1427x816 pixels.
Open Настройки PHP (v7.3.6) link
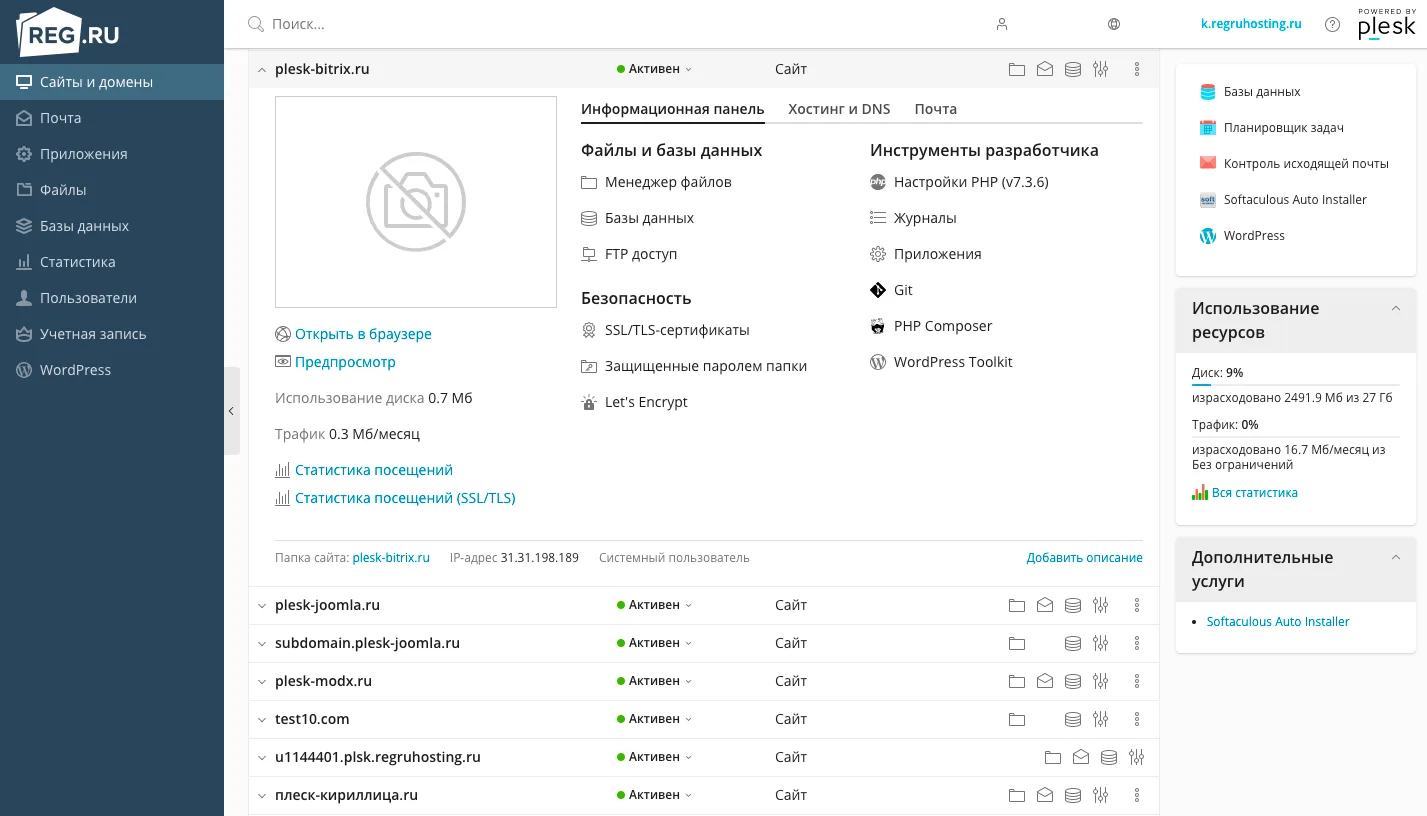(x=971, y=182)
